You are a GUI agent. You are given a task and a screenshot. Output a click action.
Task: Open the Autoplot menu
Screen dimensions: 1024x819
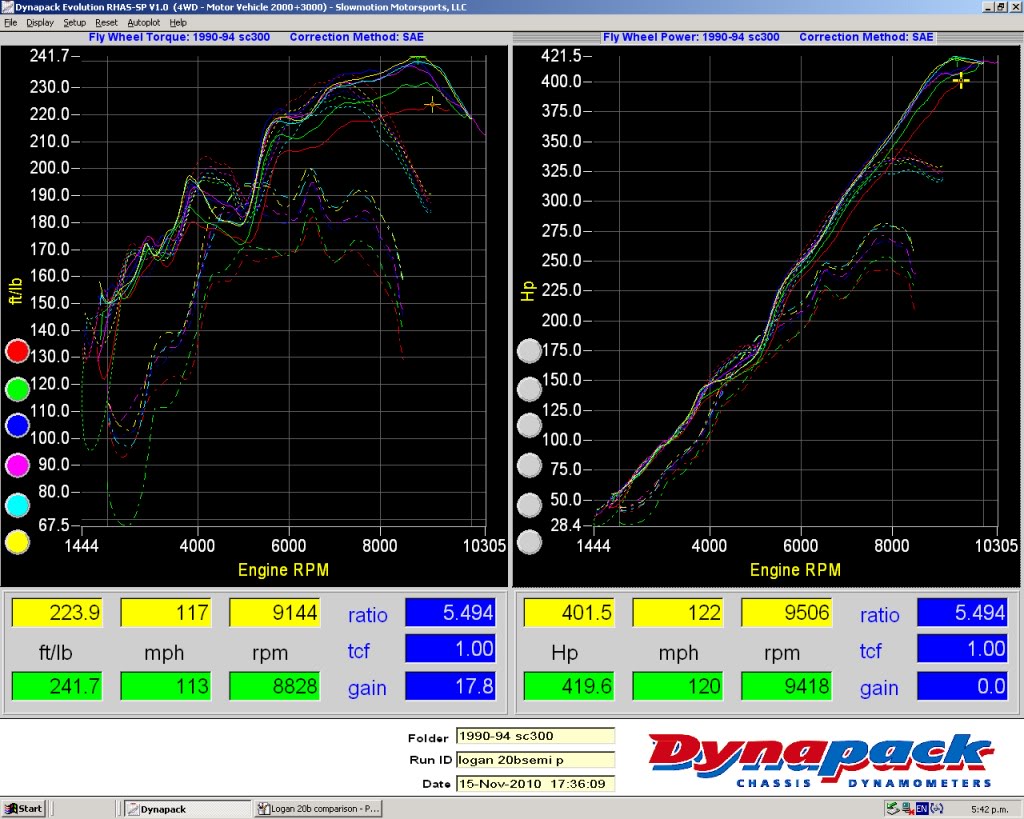[144, 23]
